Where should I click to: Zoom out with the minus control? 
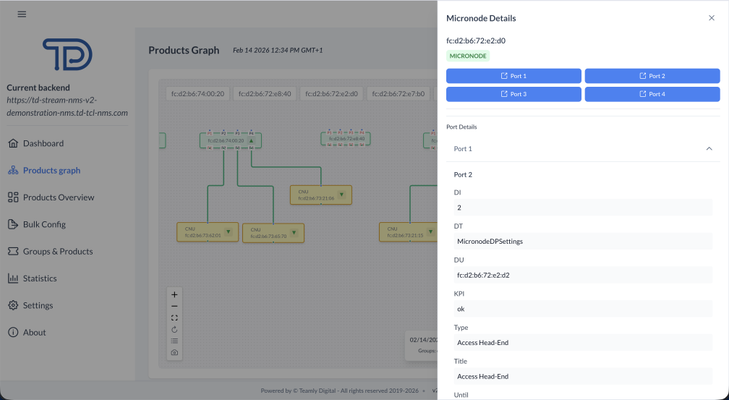174,307
